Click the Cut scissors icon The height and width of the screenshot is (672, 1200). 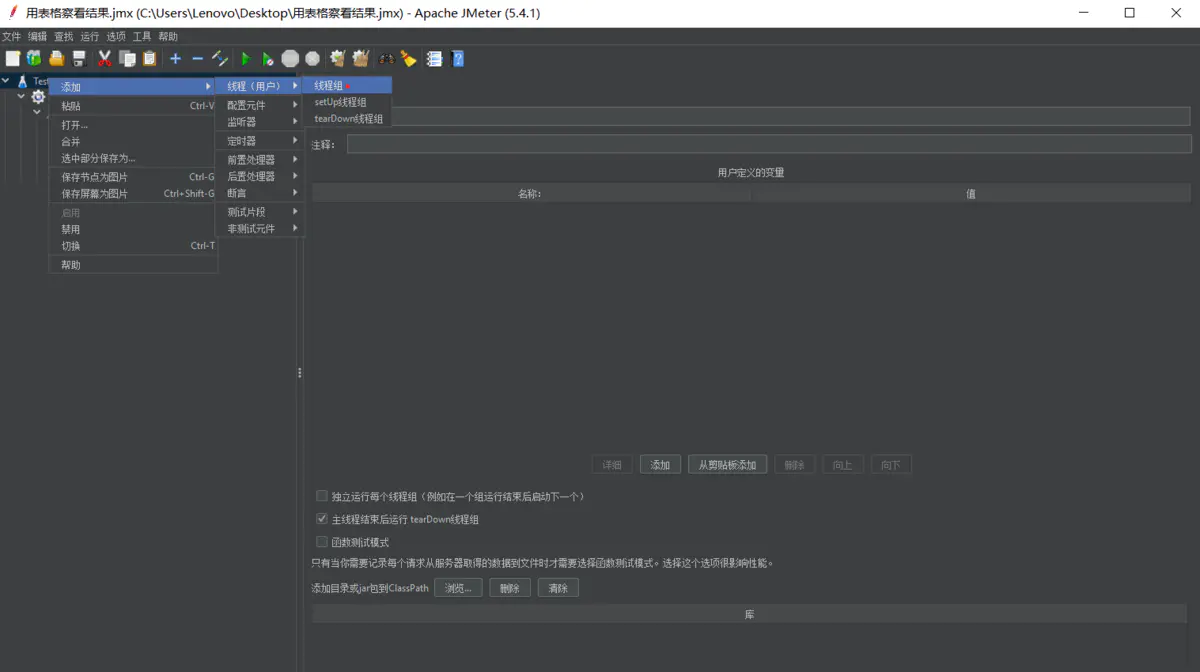[104, 59]
